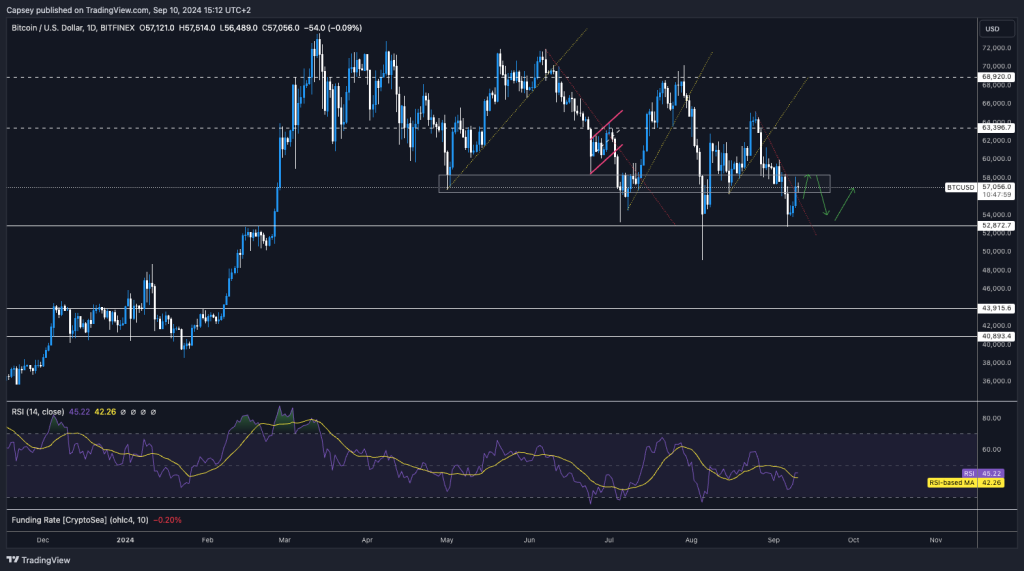
Task: Click the Mar label on the time axis
Action: [285, 539]
